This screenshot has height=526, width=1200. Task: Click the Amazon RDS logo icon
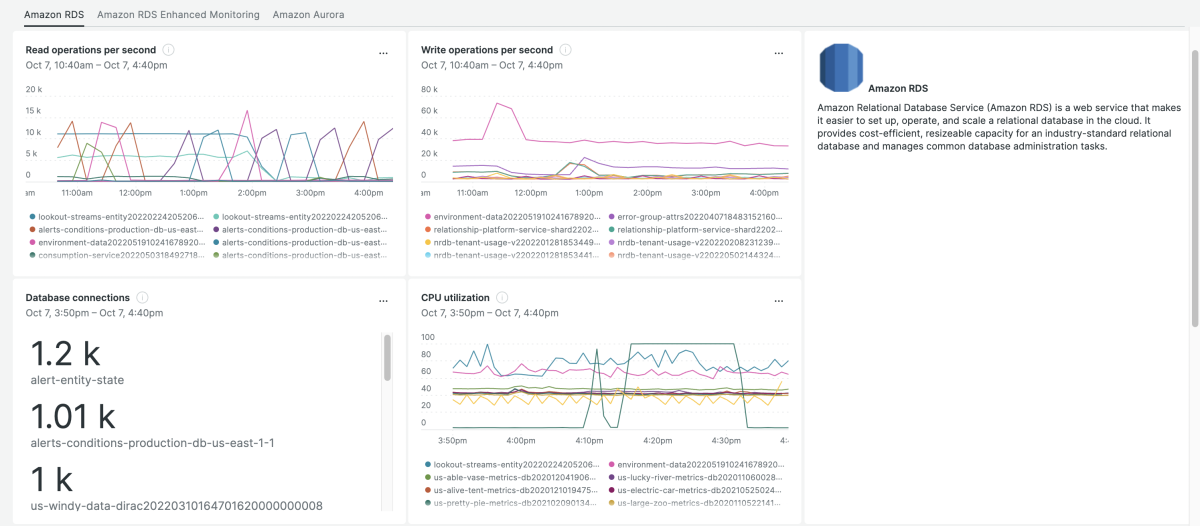pos(841,69)
